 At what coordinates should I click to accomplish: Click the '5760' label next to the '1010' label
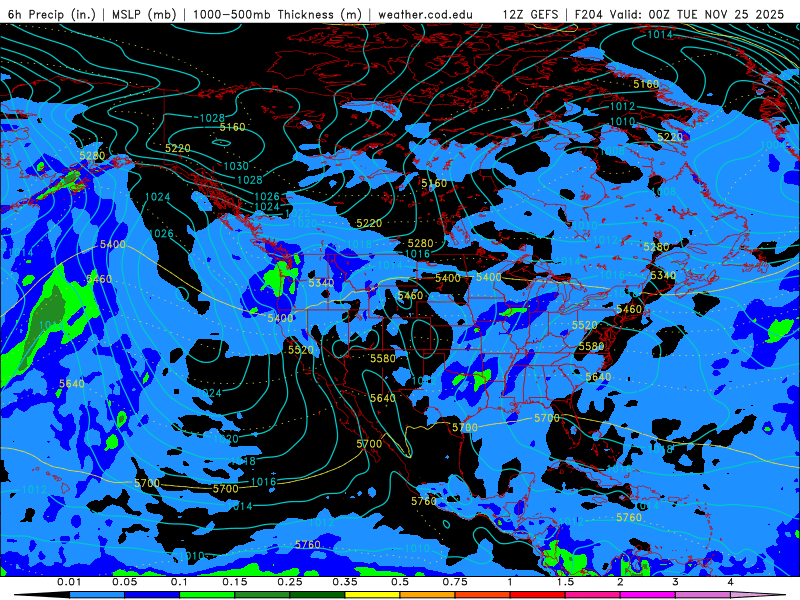coord(308,545)
